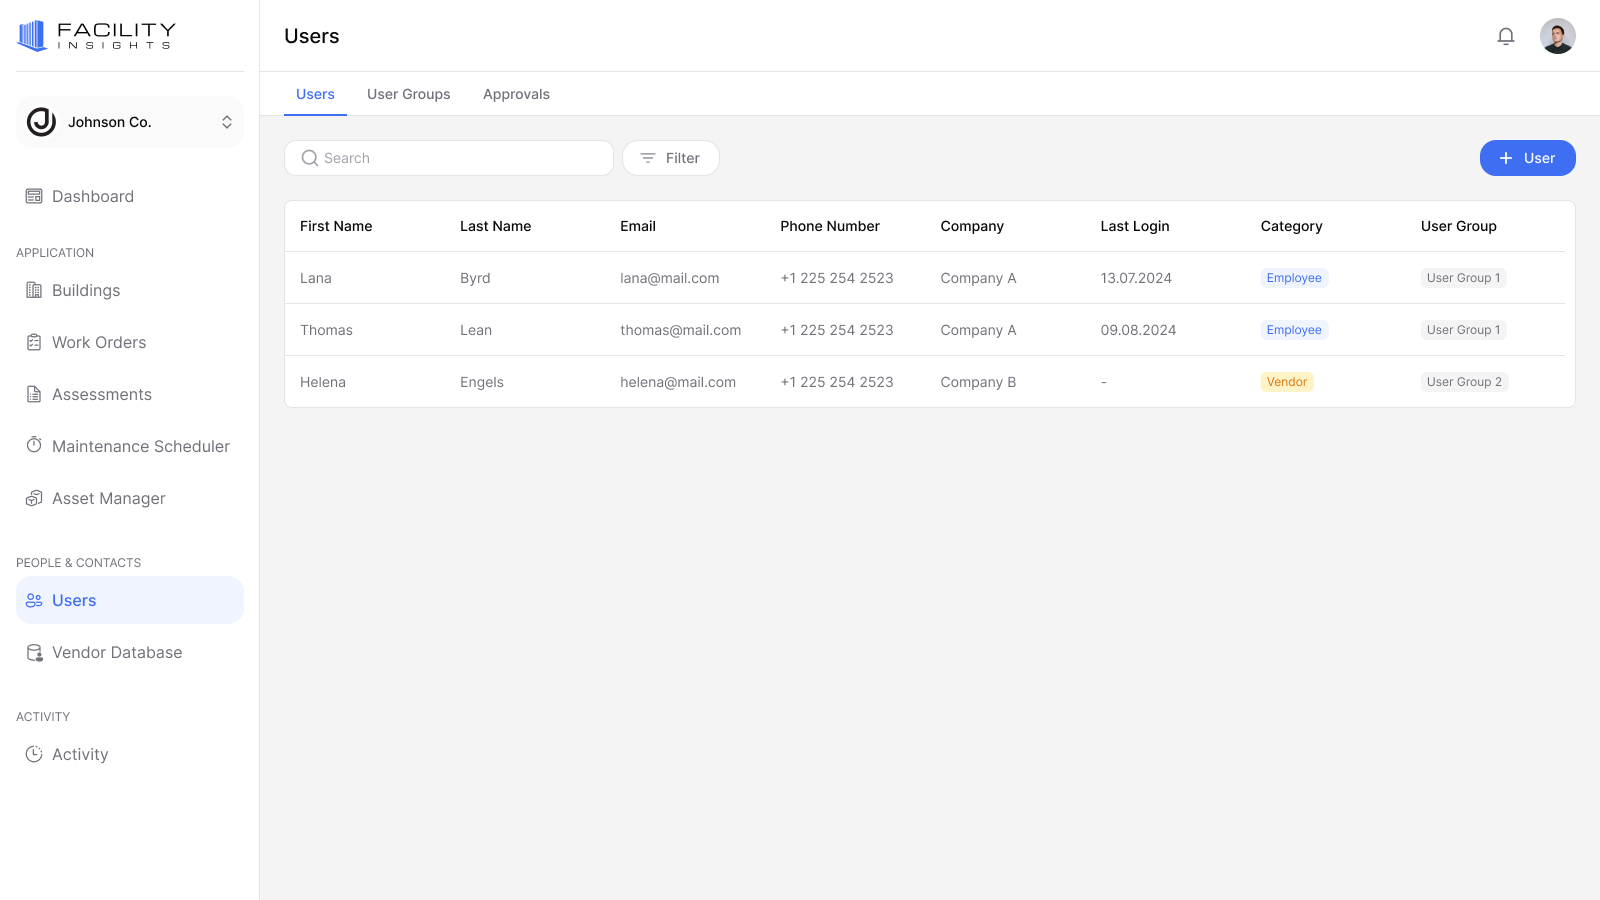
Task: Click User Group 2 badge
Action: pos(1463,382)
